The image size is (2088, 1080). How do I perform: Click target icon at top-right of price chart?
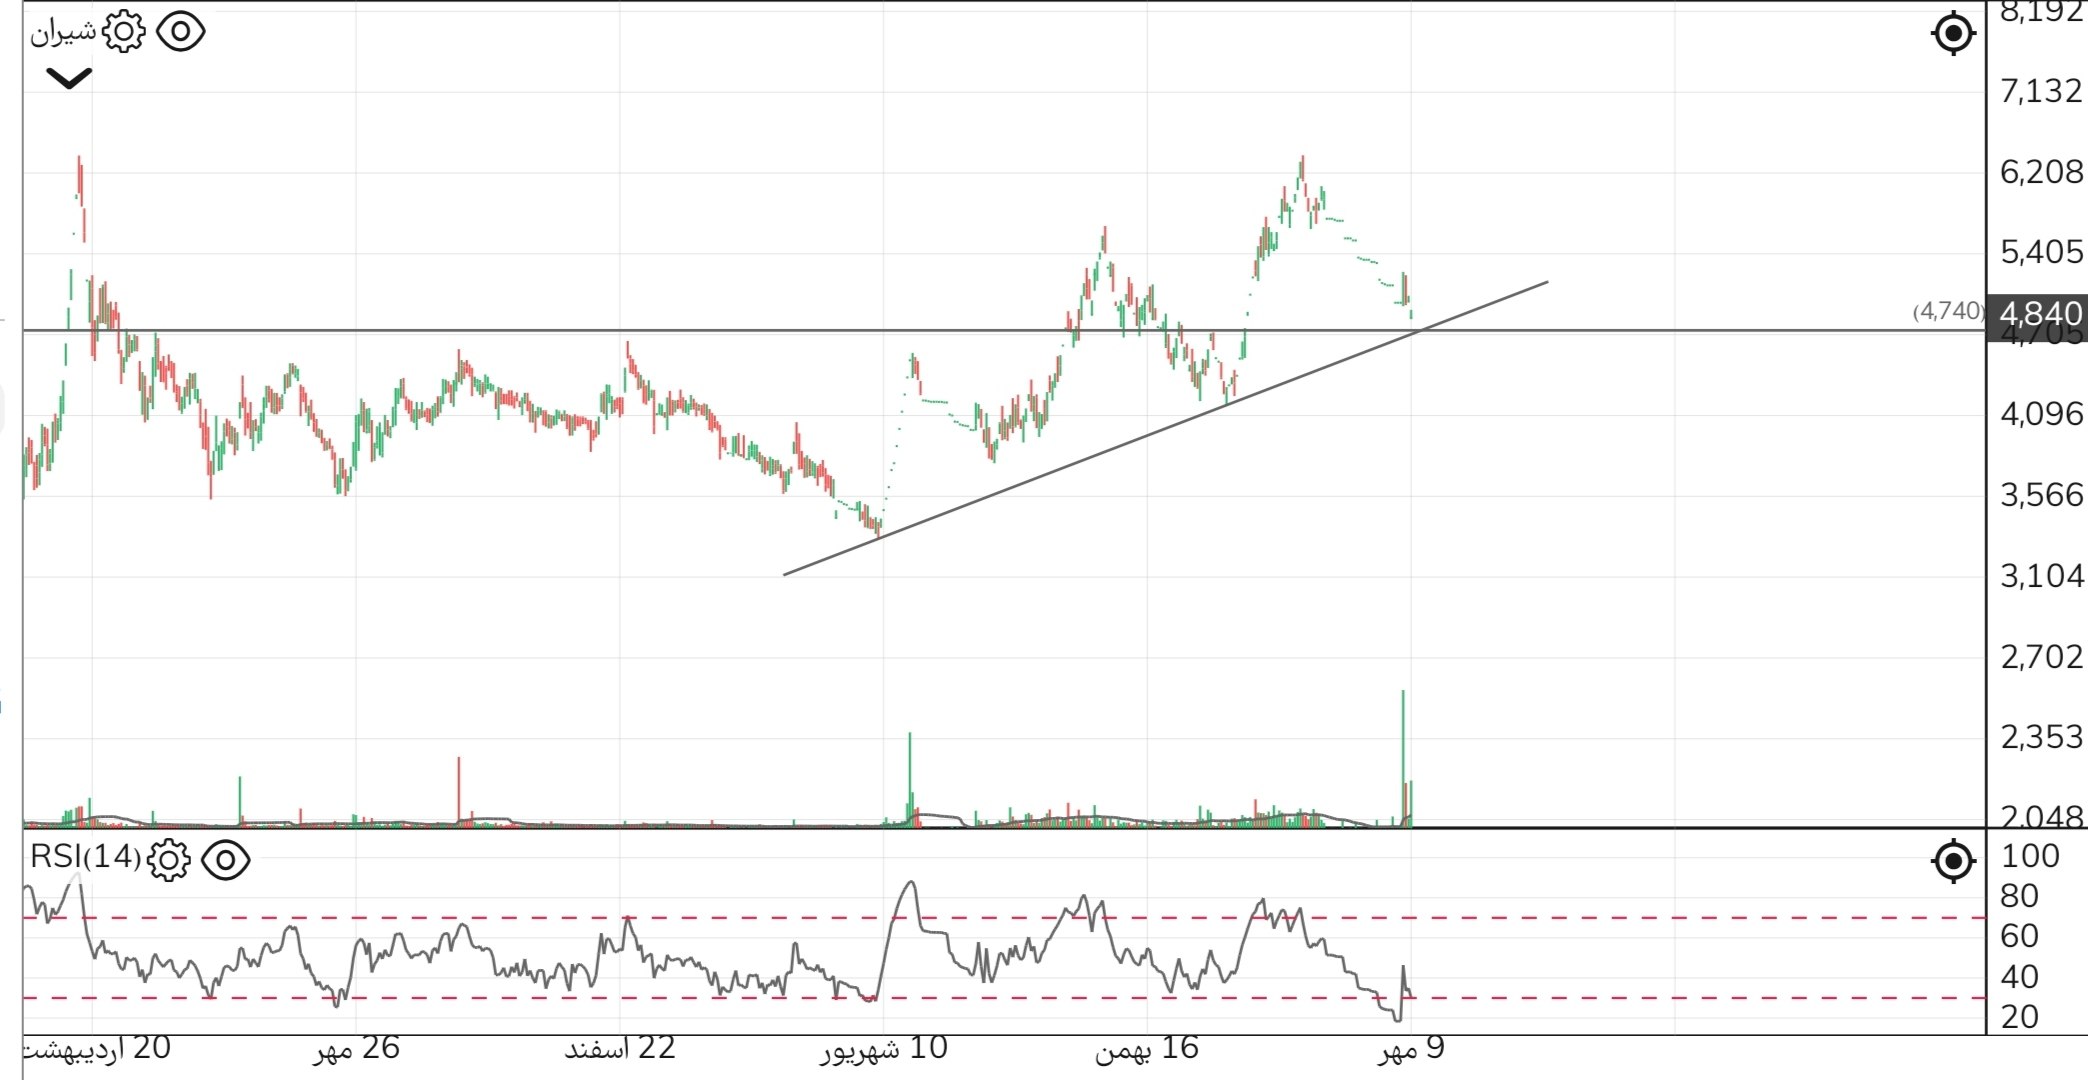[1953, 33]
